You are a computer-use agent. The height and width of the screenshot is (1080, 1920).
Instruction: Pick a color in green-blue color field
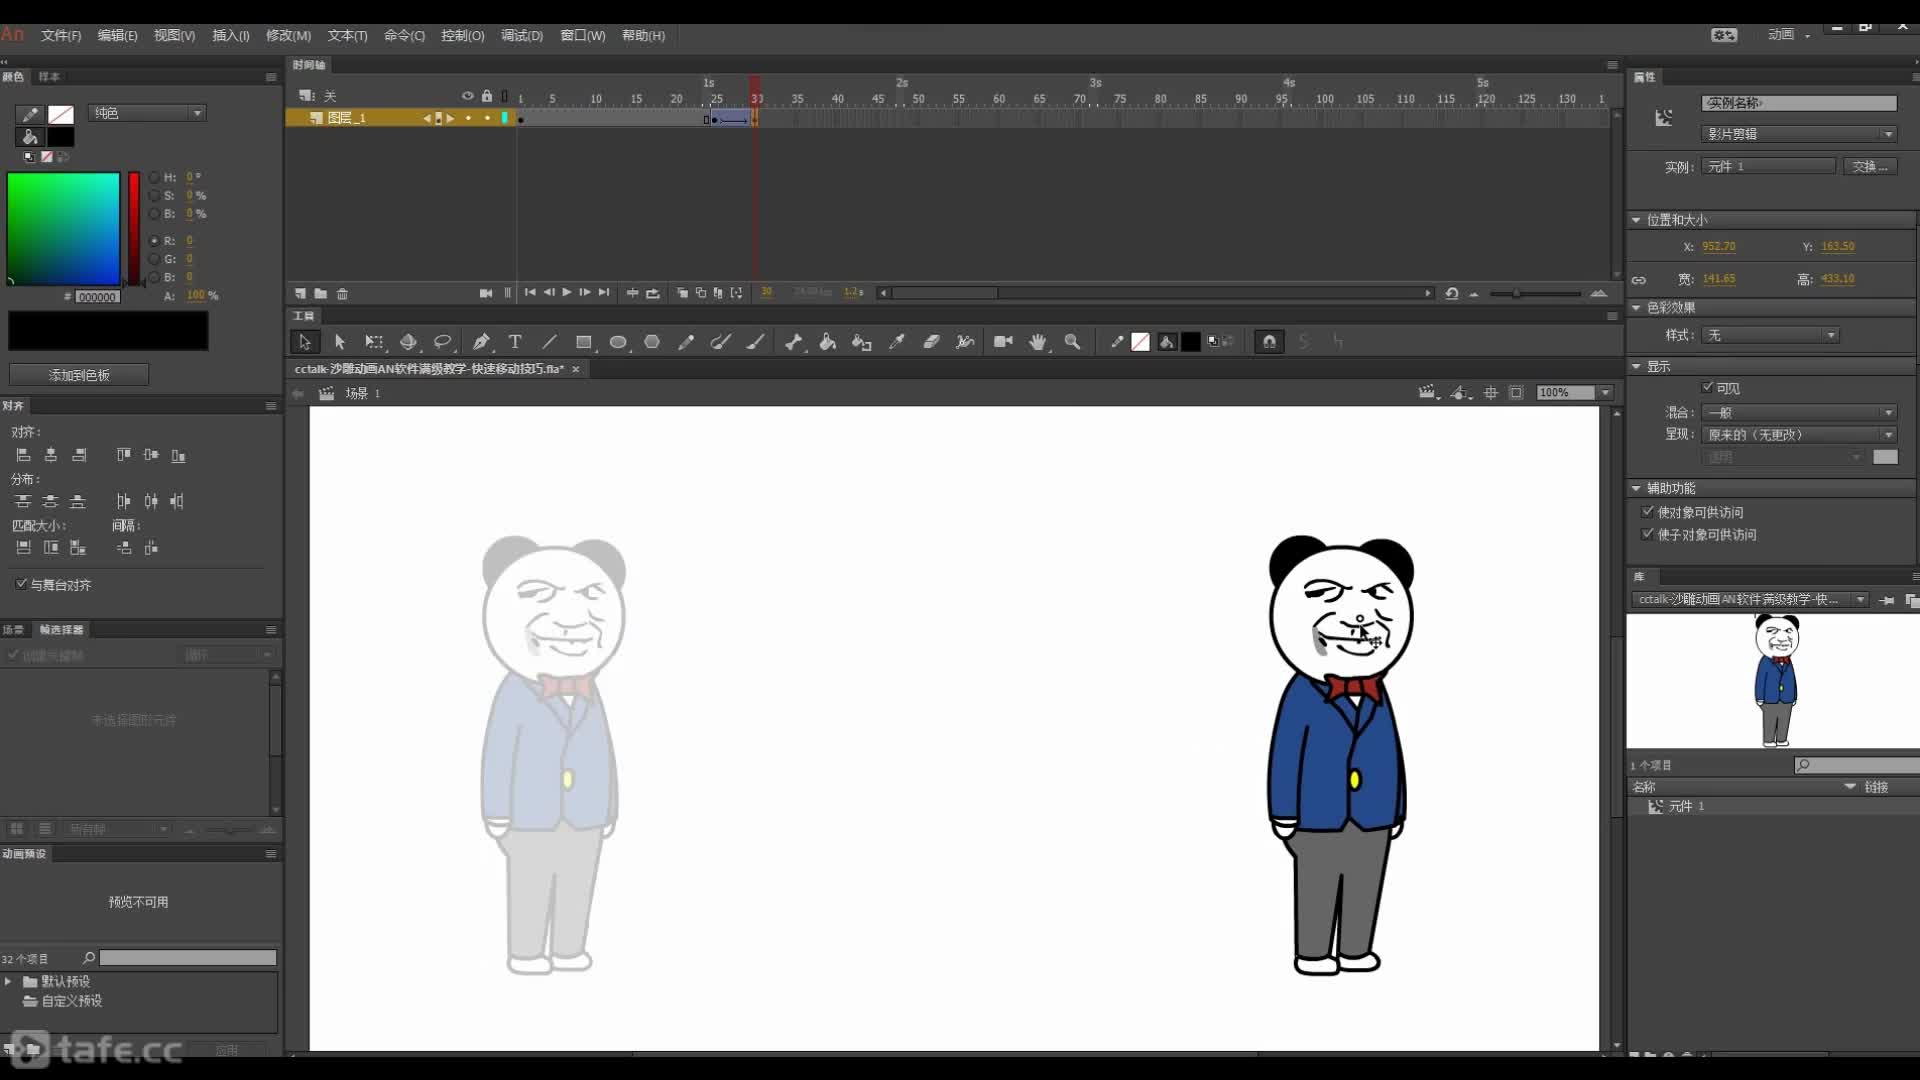click(63, 229)
